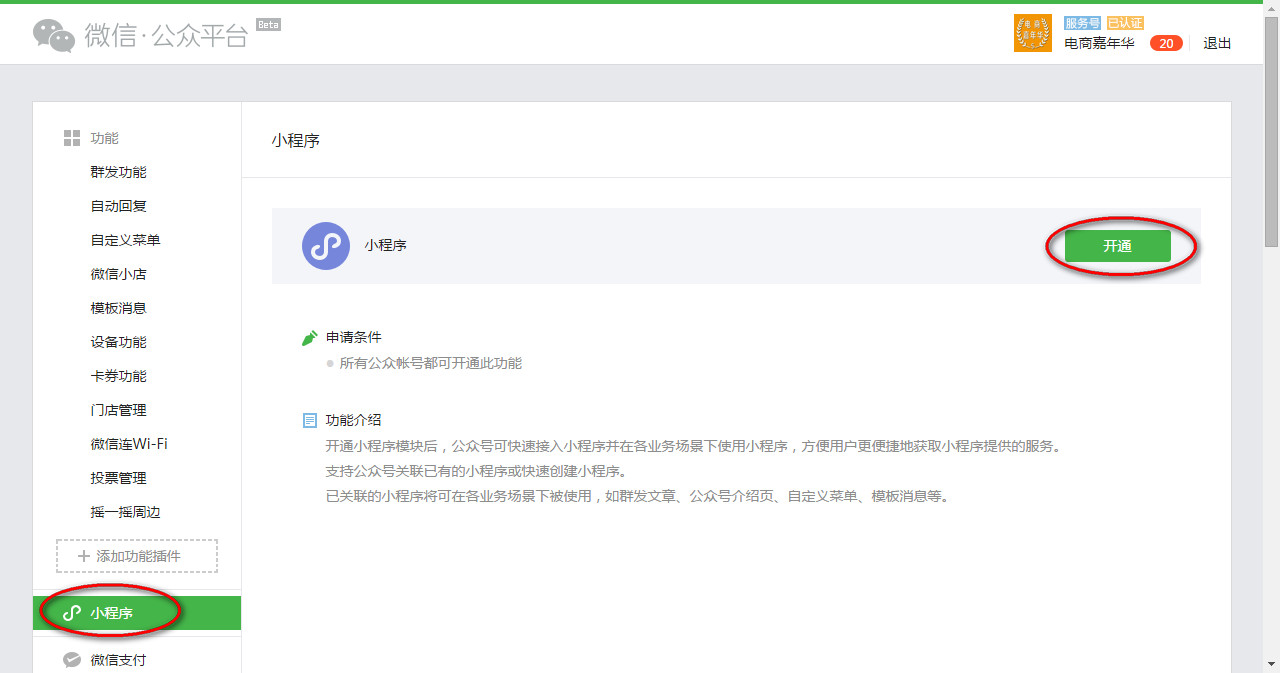Open 微信连Wi-Fi menu item
Screen dimensions: 1280x673
(129, 444)
